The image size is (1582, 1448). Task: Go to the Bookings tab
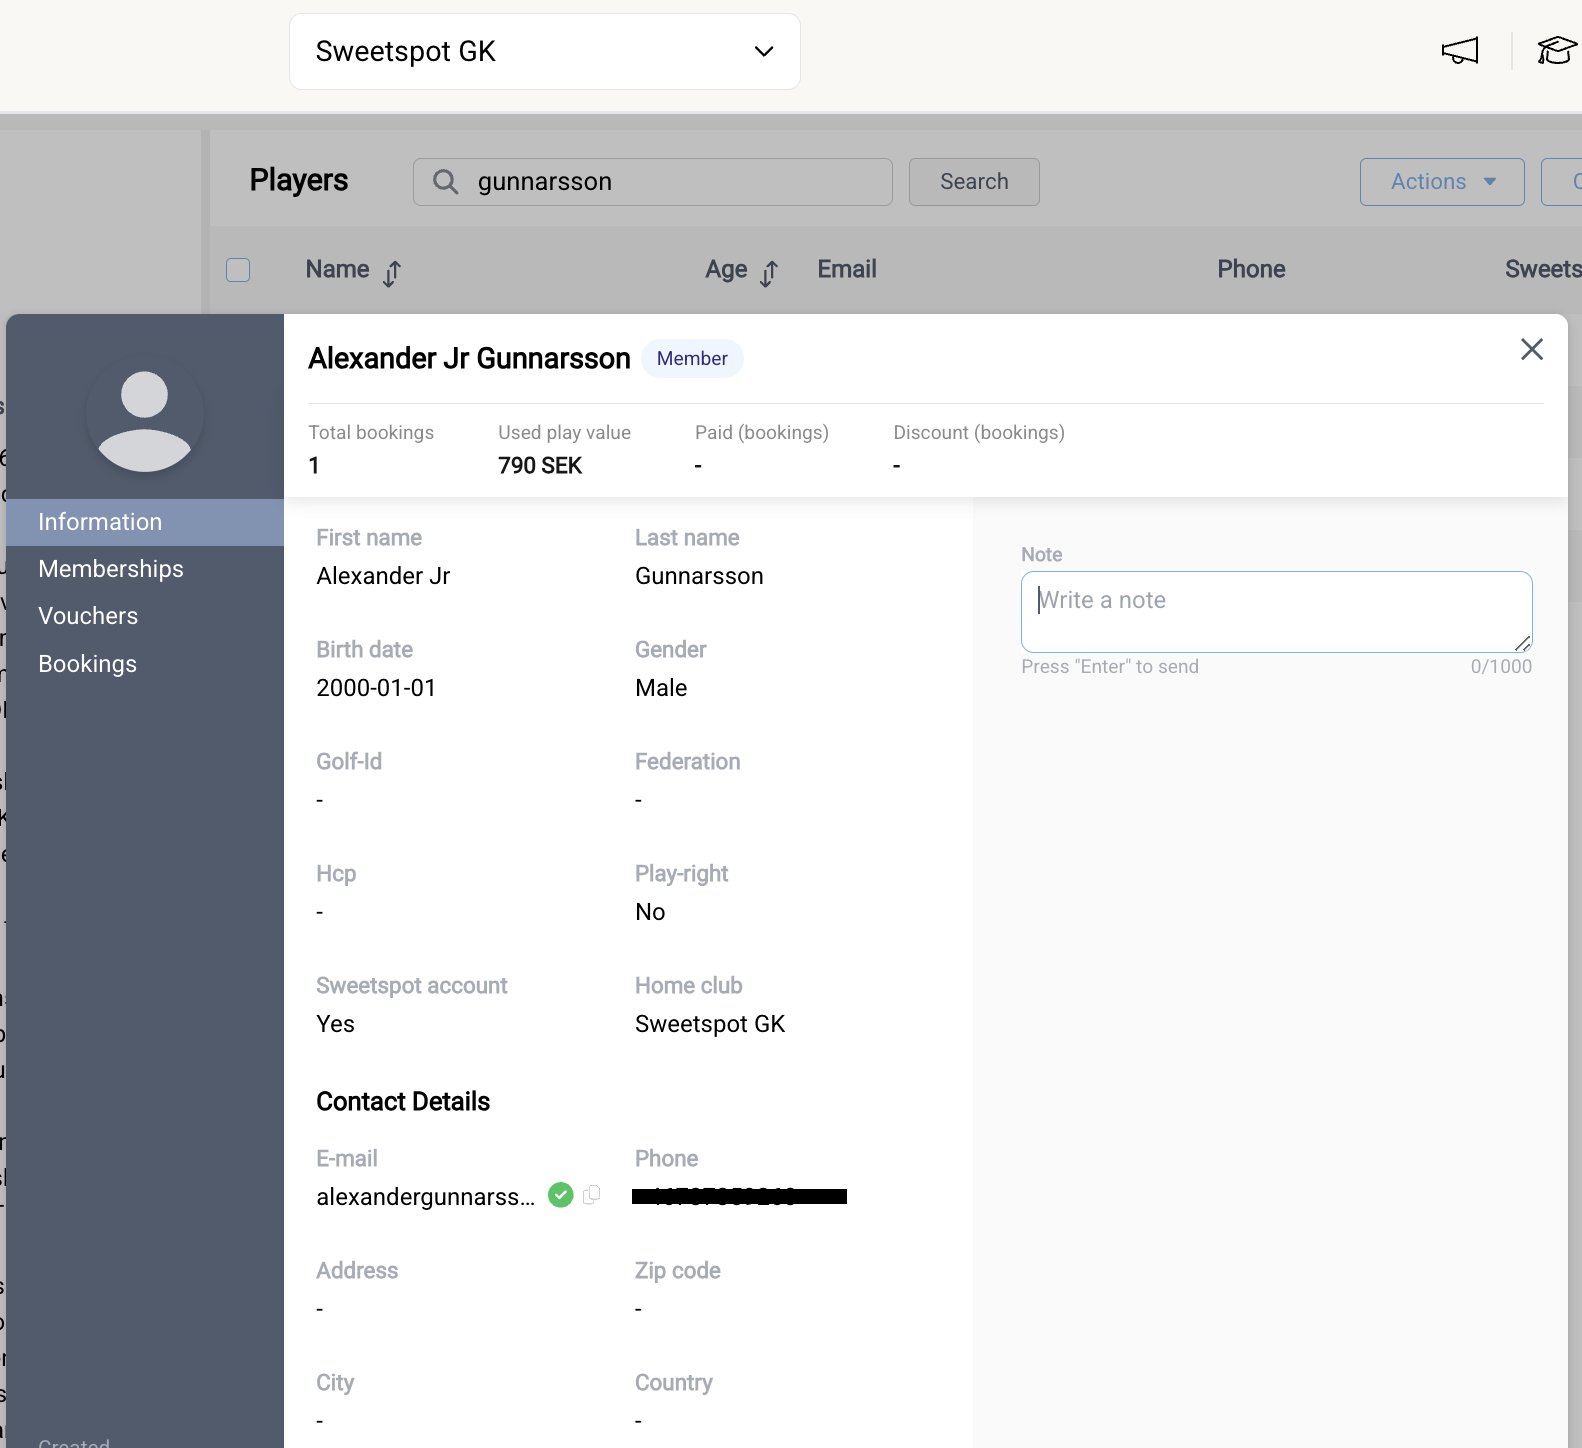pyautogui.click(x=87, y=664)
